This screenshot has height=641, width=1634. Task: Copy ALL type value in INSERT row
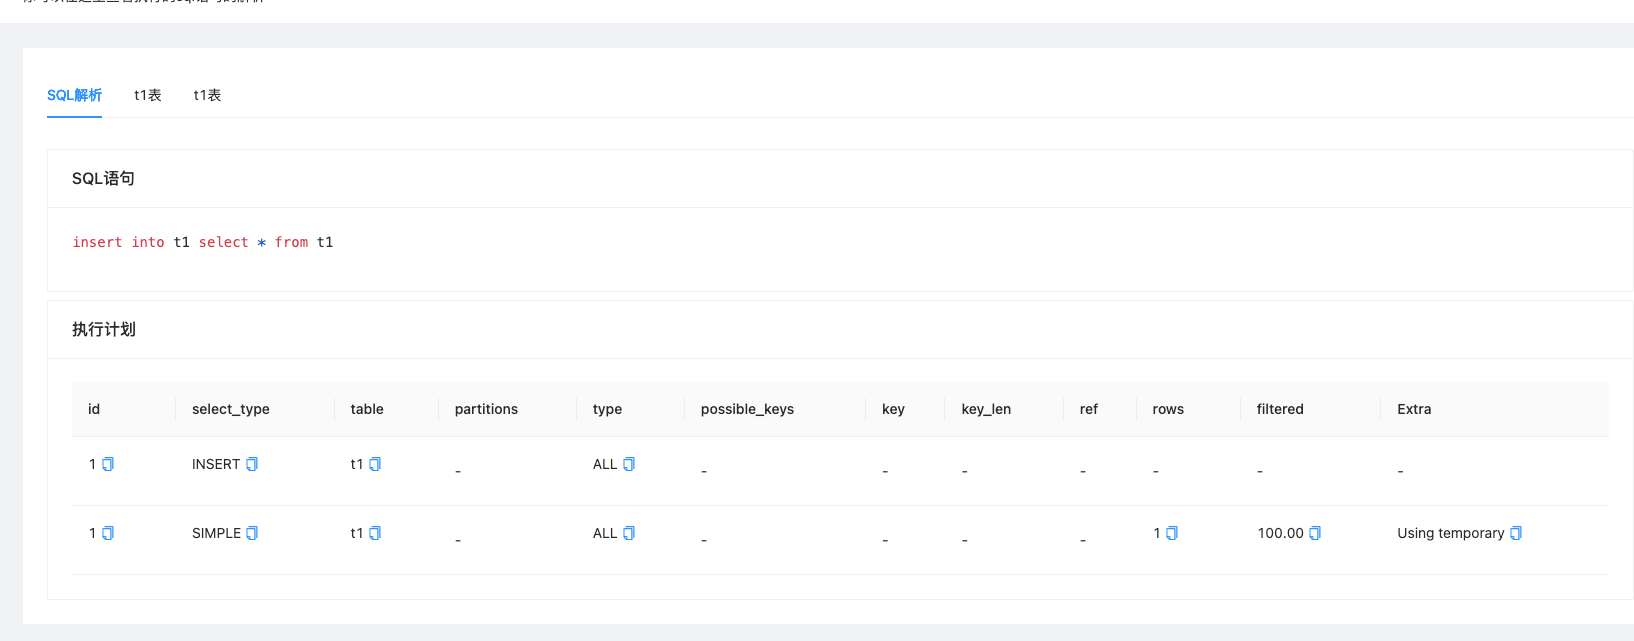(629, 464)
